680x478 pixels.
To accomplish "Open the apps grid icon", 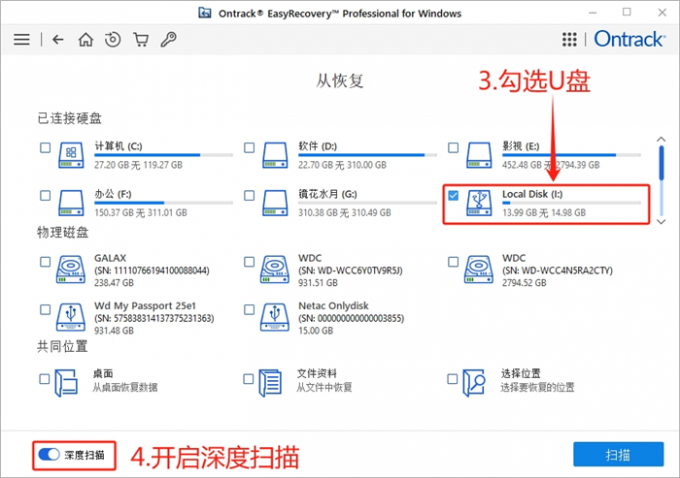I will 569,39.
